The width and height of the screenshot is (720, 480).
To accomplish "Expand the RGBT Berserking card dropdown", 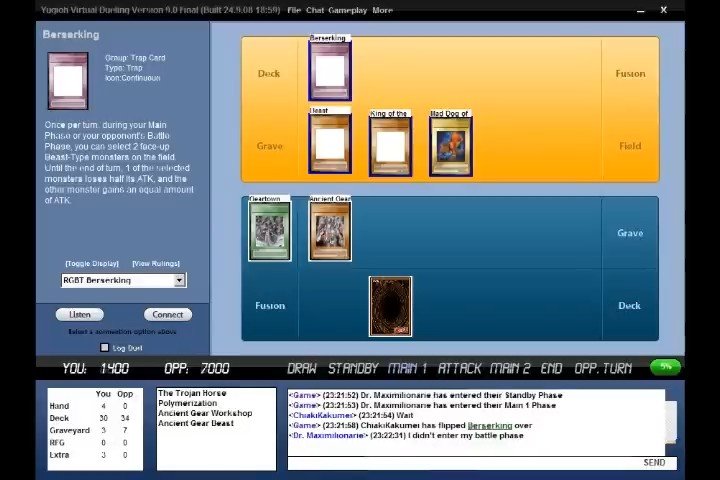I will pyautogui.click(x=180, y=280).
